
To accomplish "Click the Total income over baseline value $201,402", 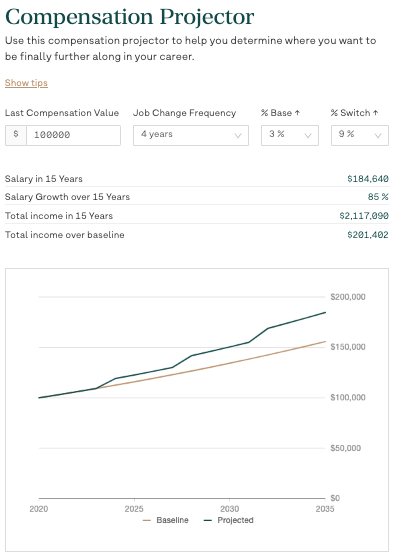I will pos(368,235).
